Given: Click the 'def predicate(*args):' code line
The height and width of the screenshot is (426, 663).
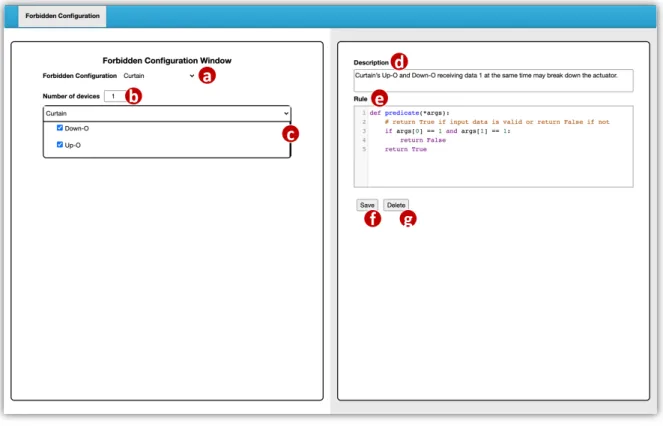Looking at the screenshot, I should point(409,113).
